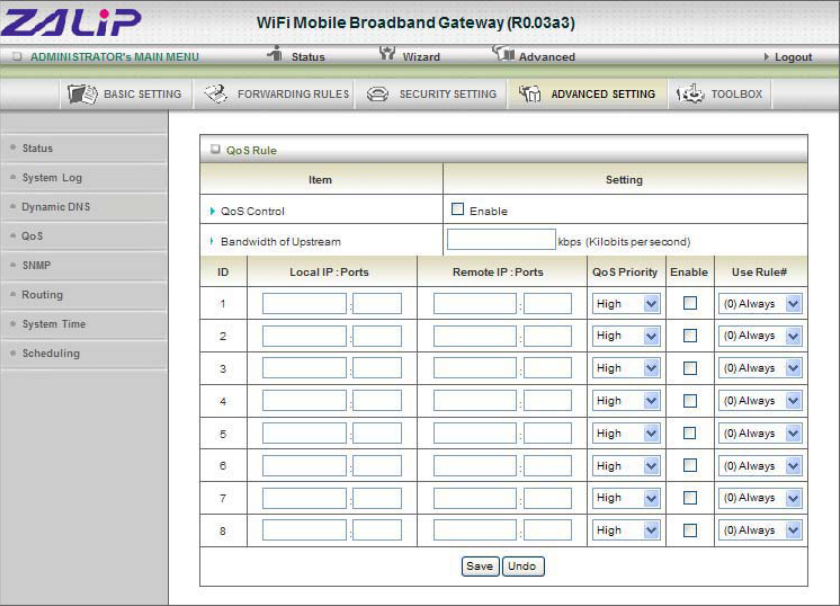Click the Advanced icon in top menu

tap(503, 53)
